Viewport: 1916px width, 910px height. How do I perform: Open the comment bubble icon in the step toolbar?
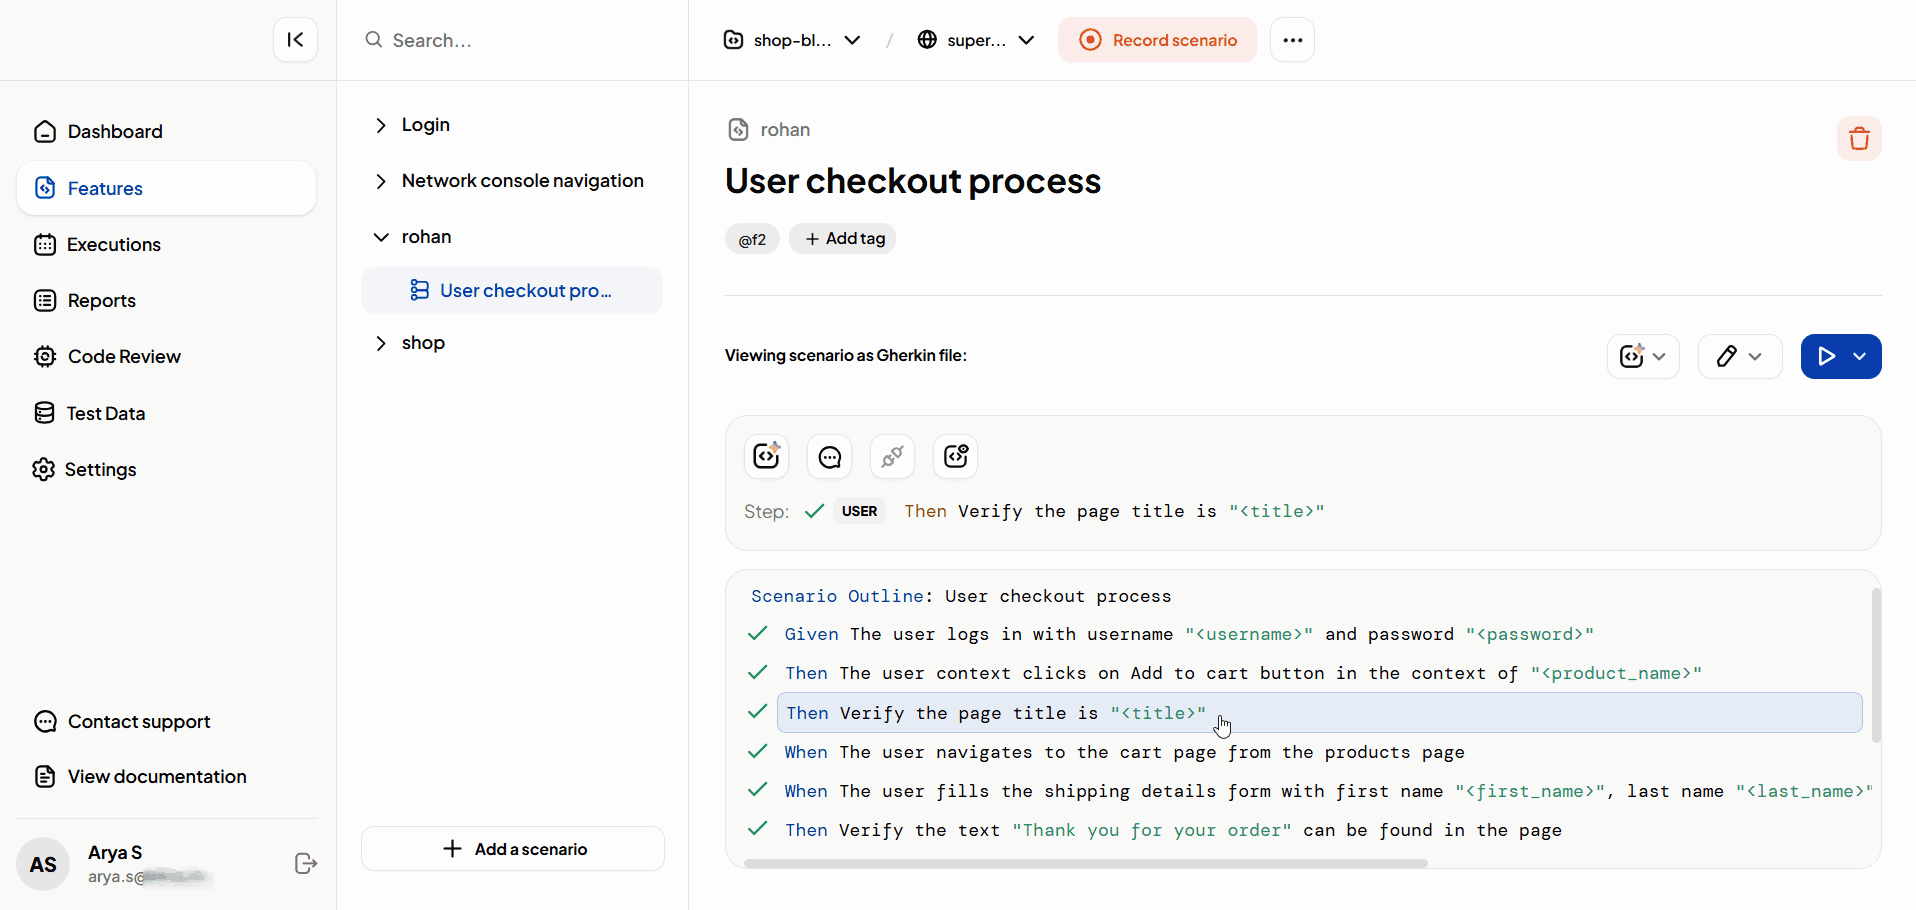point(829,456)
